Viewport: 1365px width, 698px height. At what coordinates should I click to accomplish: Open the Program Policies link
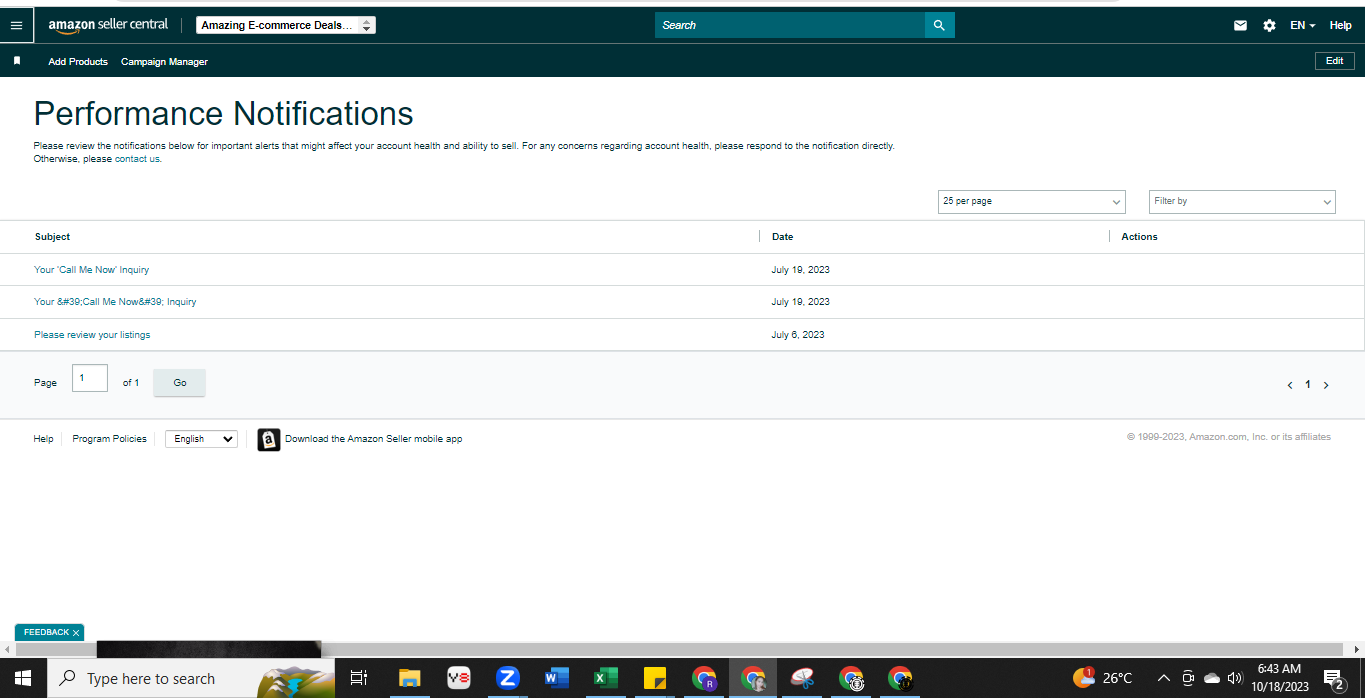[x=109, y=439]
